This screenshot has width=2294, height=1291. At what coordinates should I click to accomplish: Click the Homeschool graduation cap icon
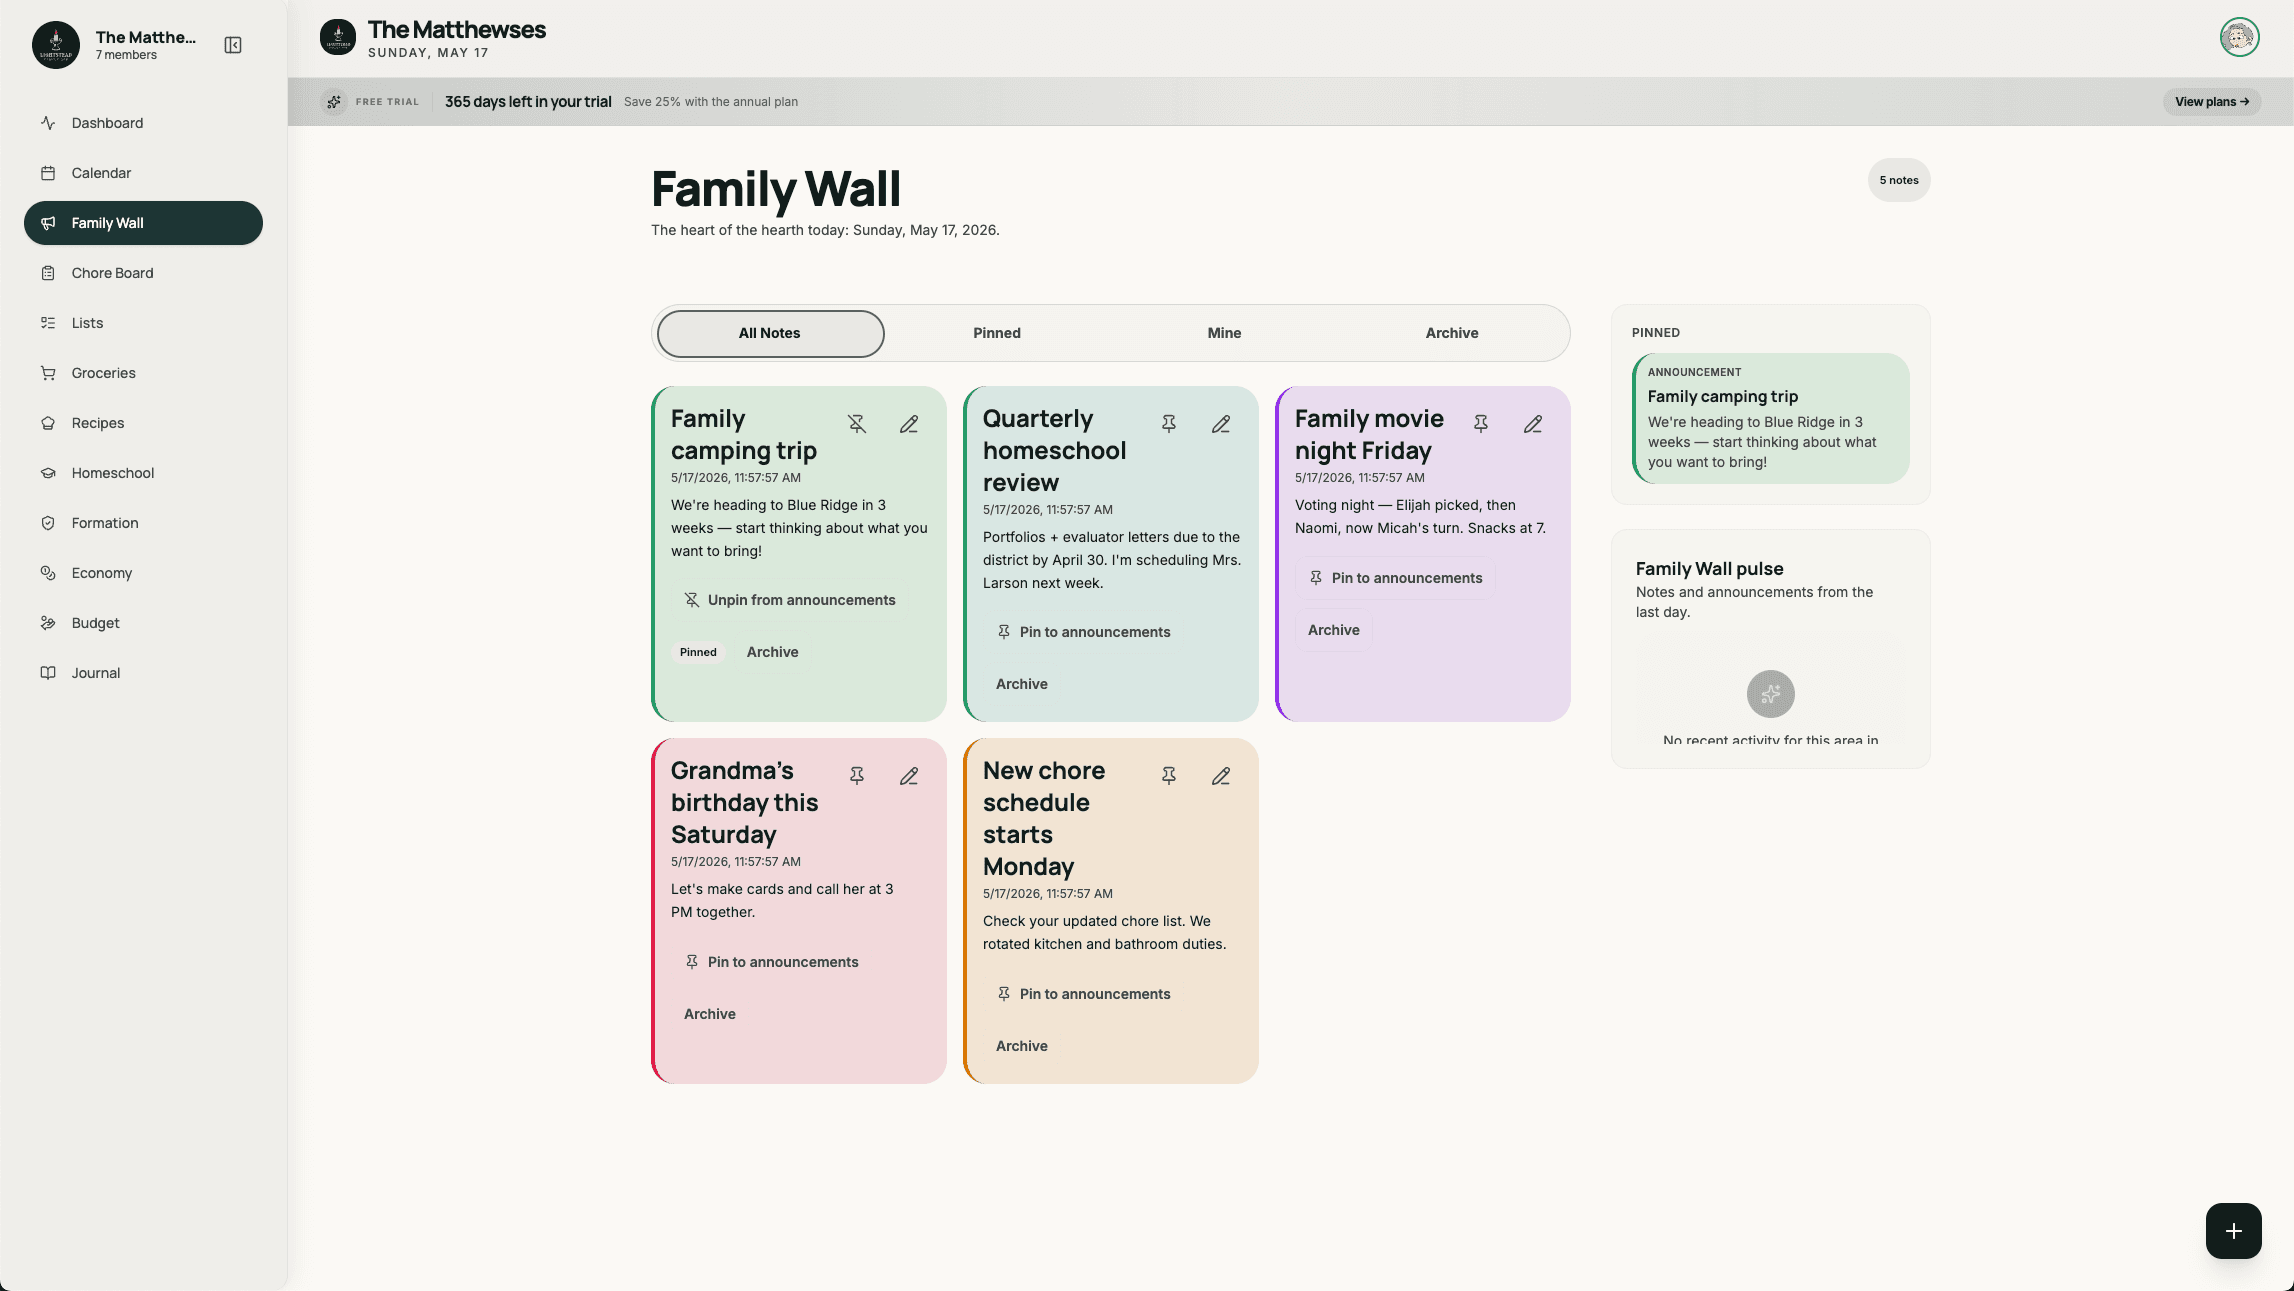[x=48, y=473]
